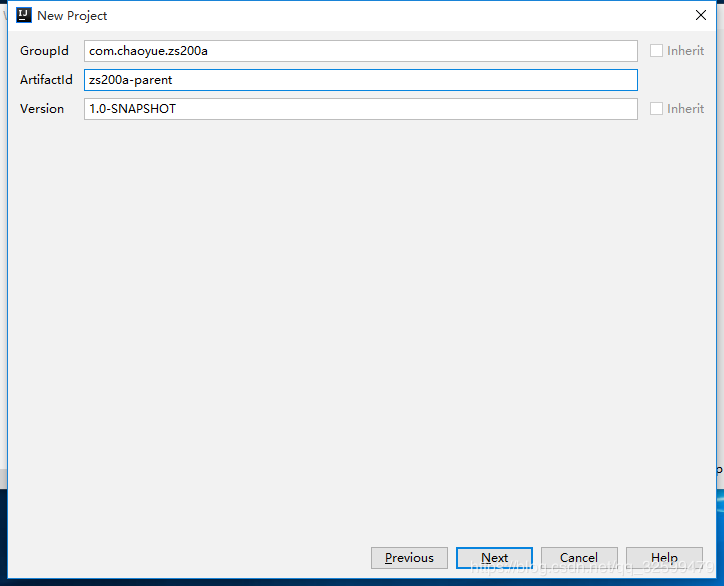Image resolution: width=724 pixels, height=586 pixels.
Task: Click the New Project title text
Action: (72, 16)
